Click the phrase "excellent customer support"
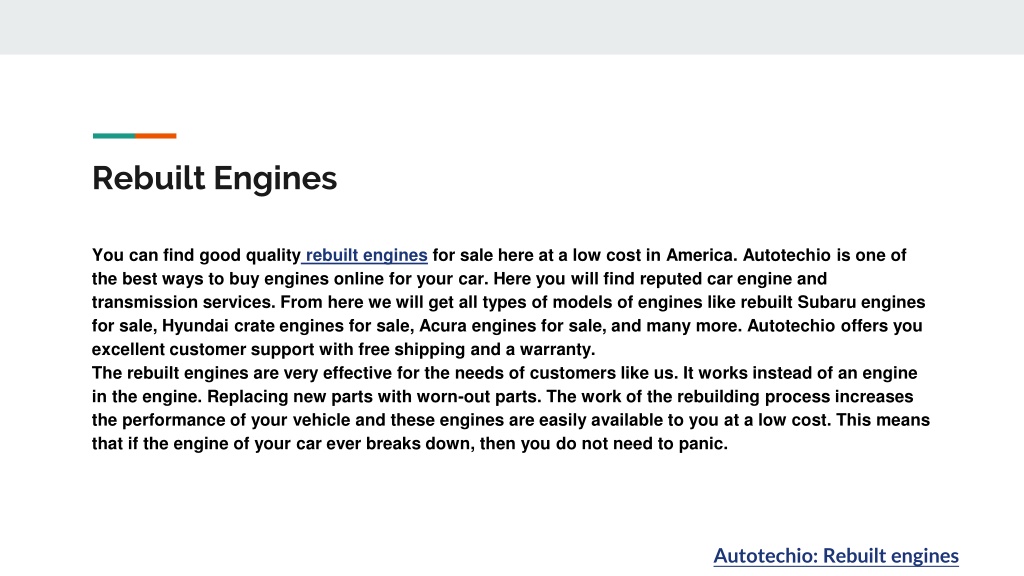The width and height of the screenshot is (1024, 576). click(x=203, y=349)
